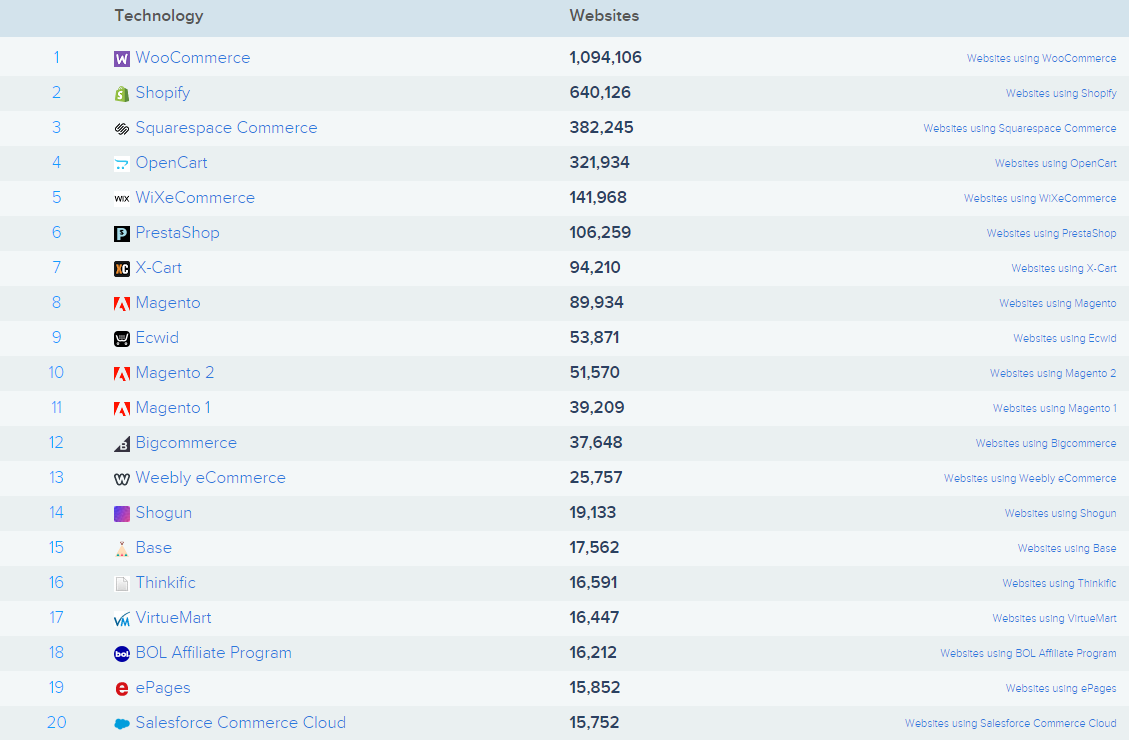Click the VirtueMart VM icon
This screenshot has height=740, width=1129.
(122, 618)
